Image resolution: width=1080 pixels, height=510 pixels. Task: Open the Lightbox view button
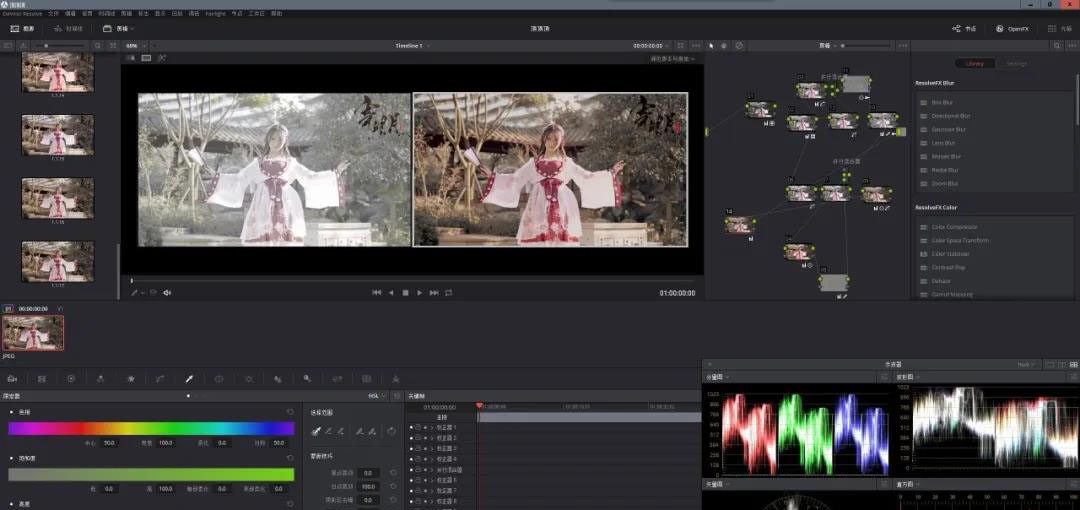(x=1060, y=29)
